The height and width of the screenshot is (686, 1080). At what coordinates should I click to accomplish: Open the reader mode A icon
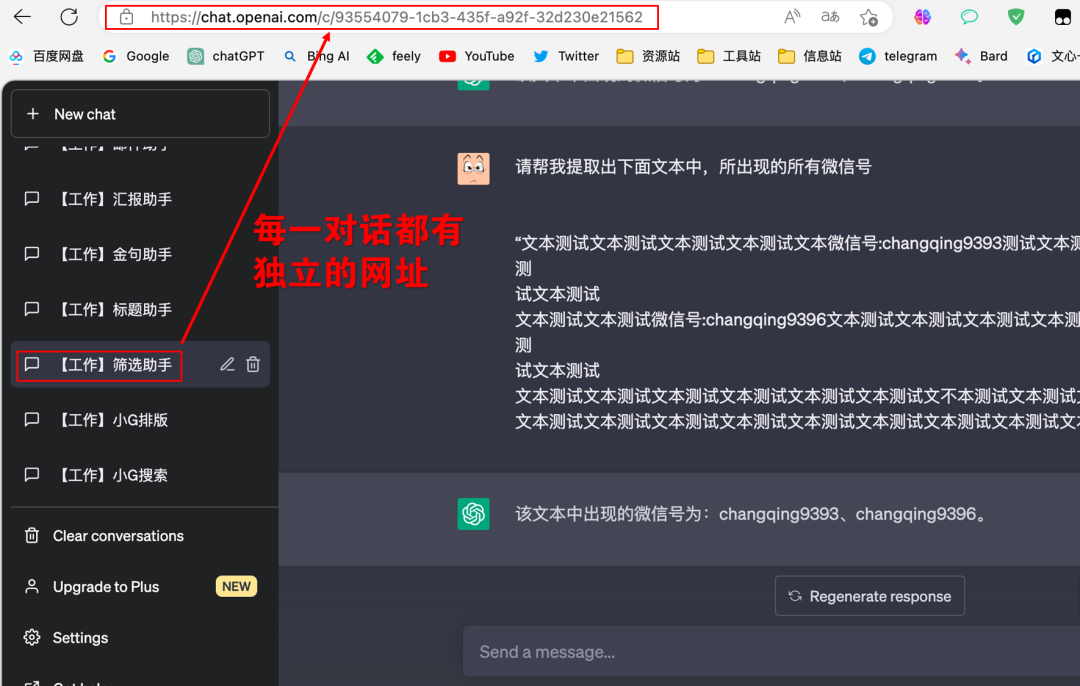coord(791,16)
